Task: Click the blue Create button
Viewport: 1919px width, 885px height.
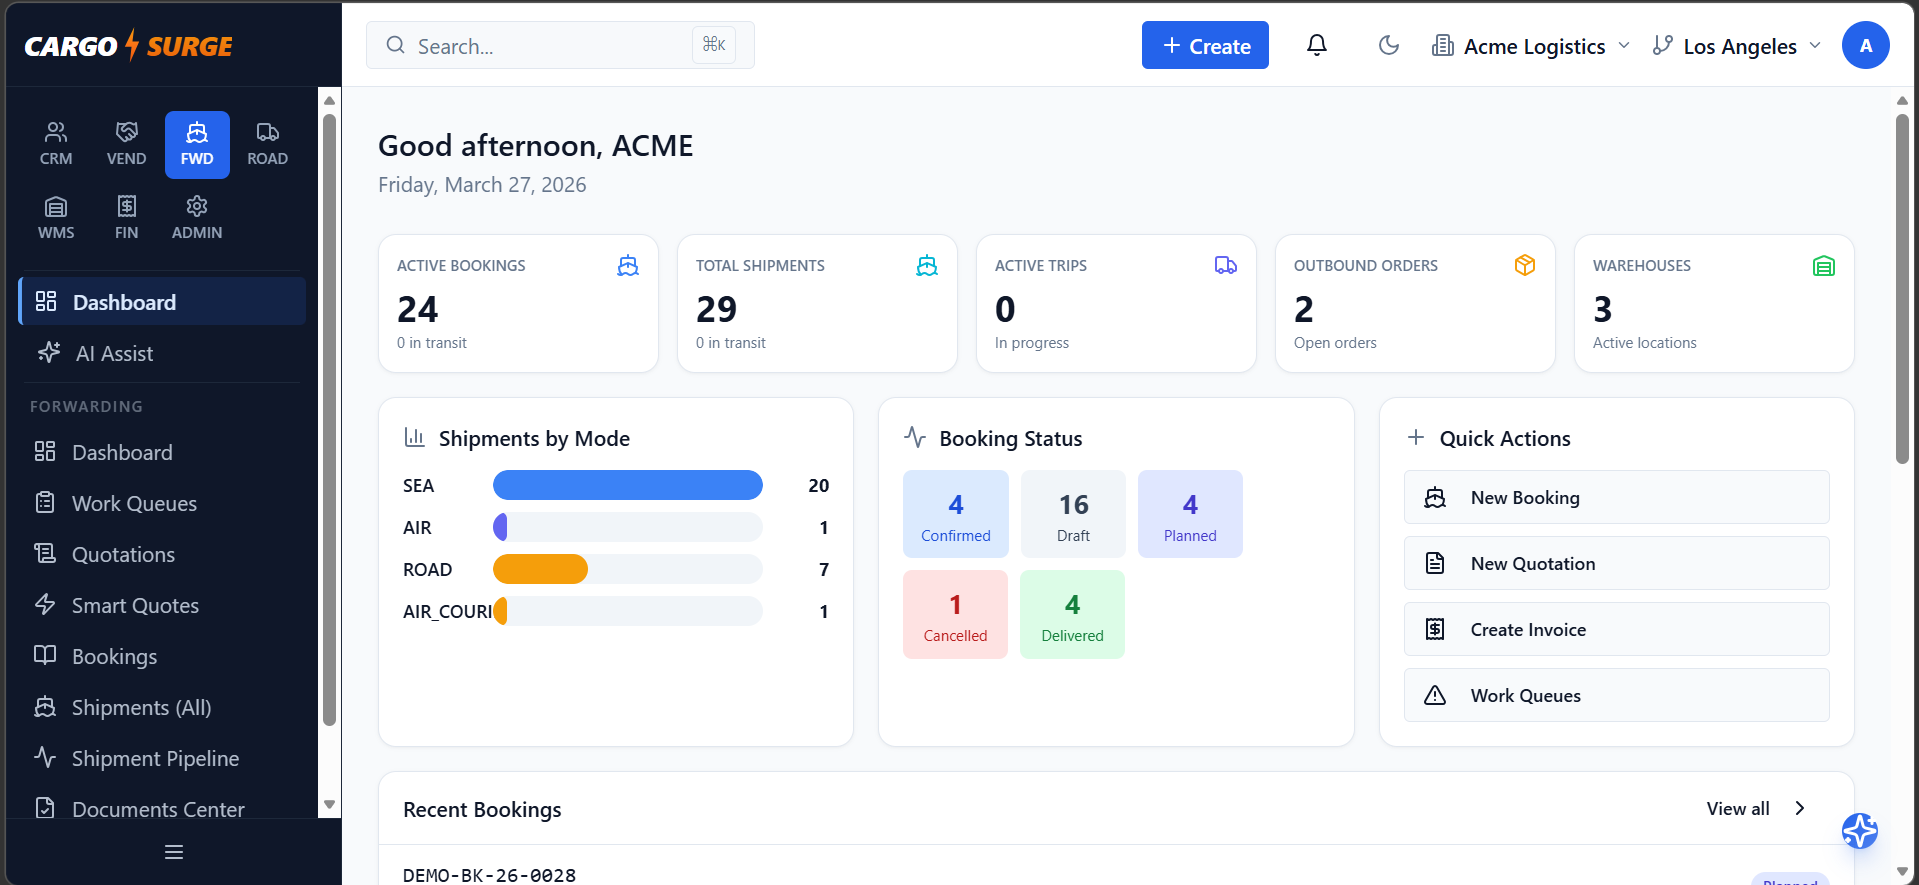Action: click(x=1205, y=45)
